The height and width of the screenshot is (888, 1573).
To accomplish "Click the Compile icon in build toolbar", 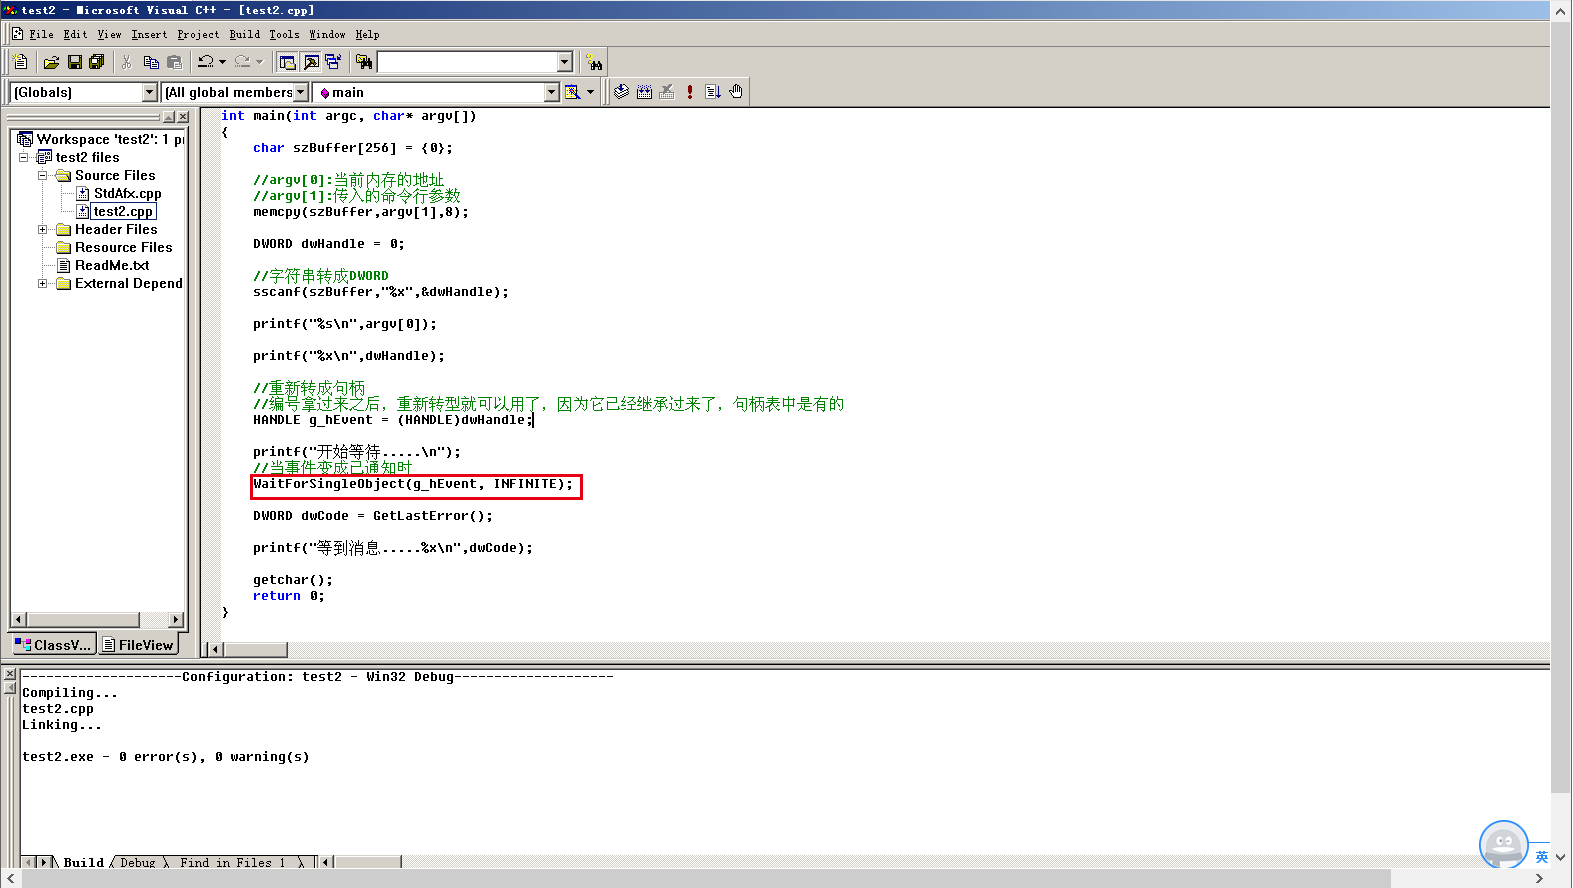I will (x=621, y=92).
